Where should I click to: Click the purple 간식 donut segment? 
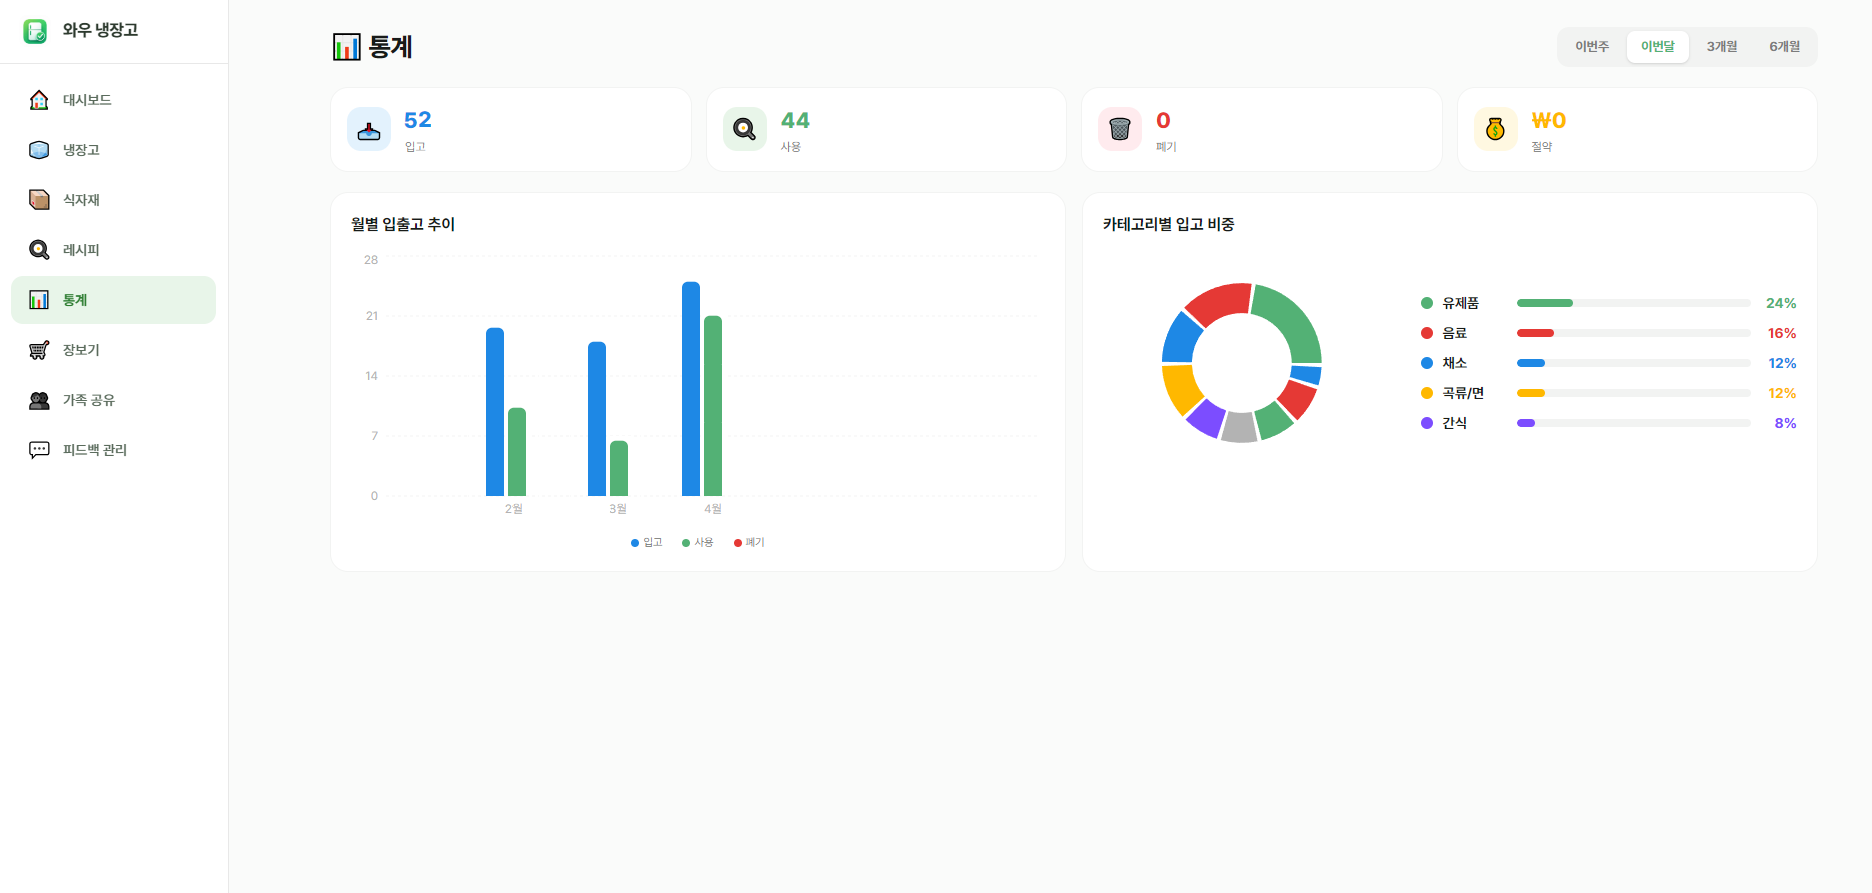[x=1205, y=417]
